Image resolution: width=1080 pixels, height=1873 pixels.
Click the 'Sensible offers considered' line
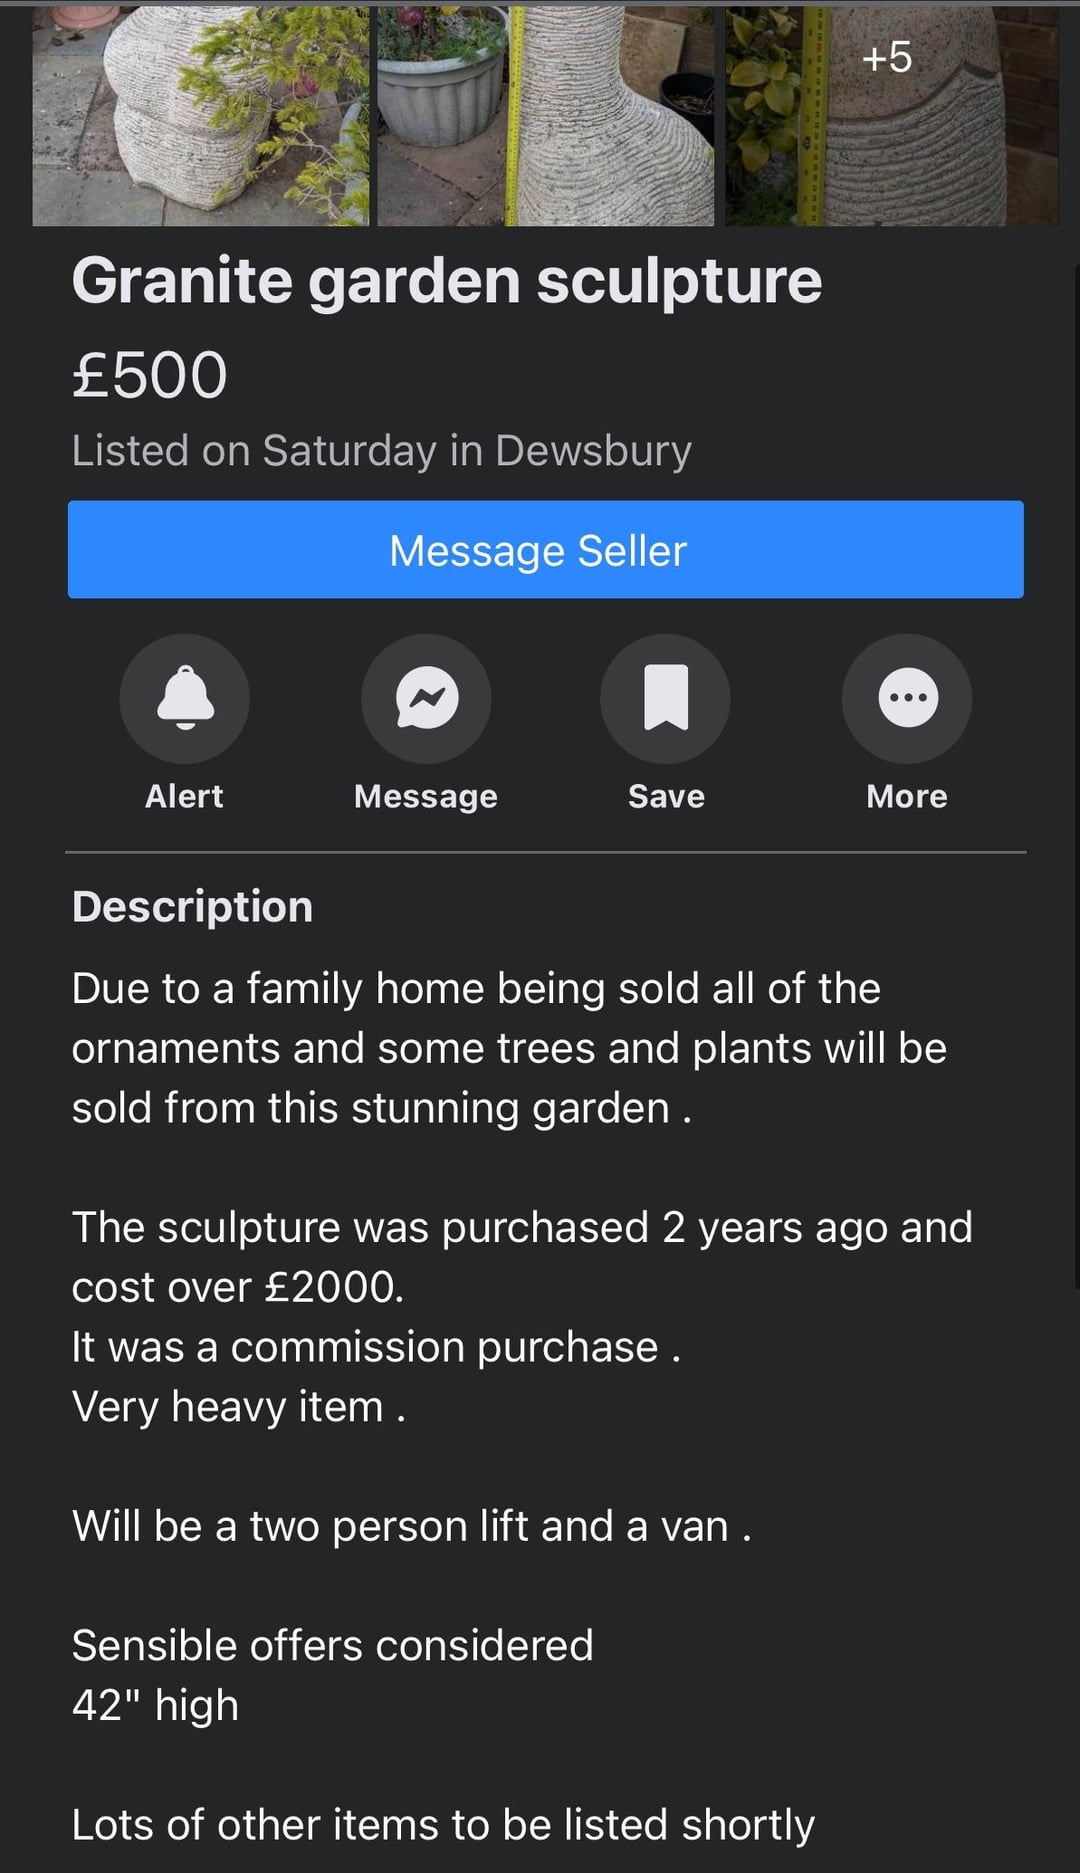(x=333, y=1645)
